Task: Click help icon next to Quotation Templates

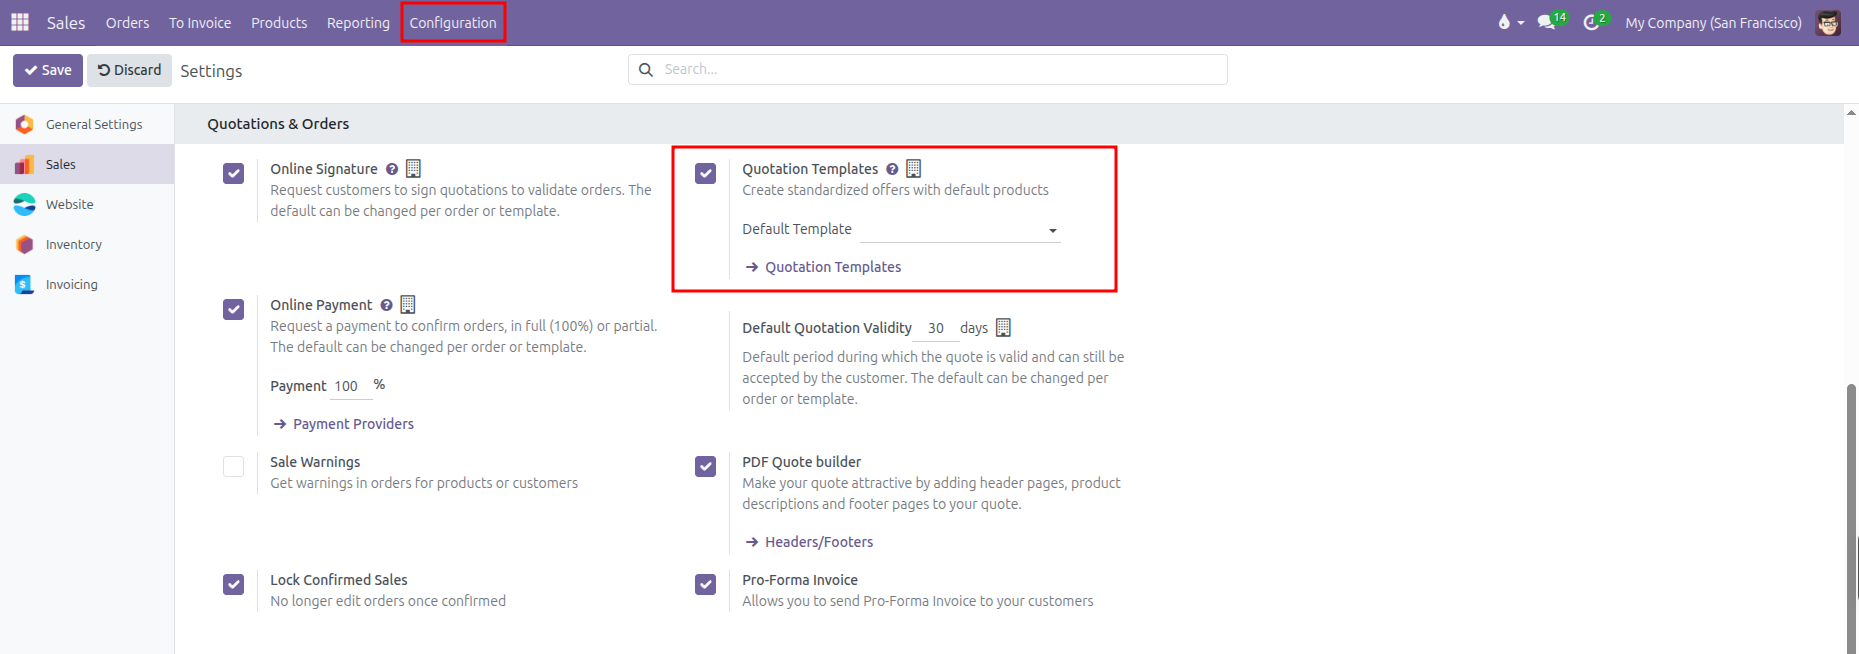Action: click(x=892, y=169)
